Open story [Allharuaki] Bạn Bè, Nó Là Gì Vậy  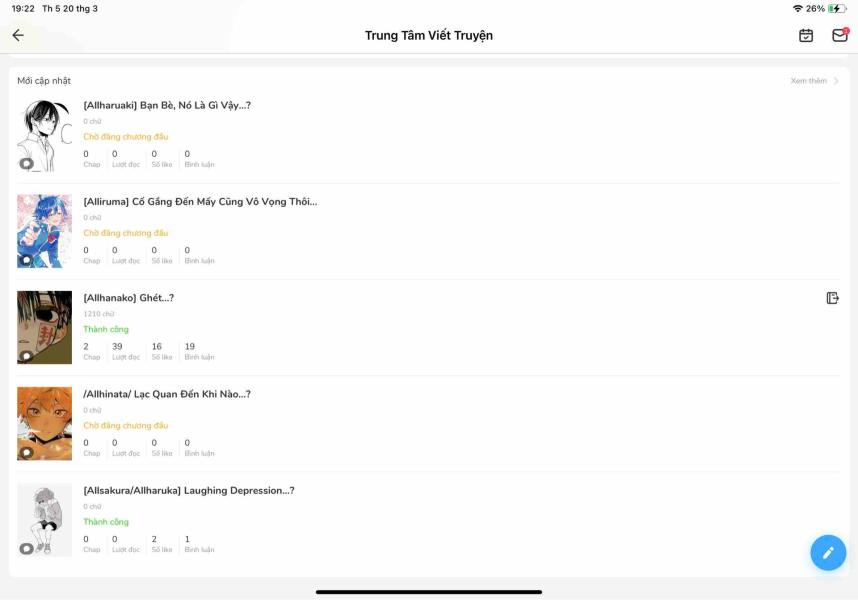[167, 105]
